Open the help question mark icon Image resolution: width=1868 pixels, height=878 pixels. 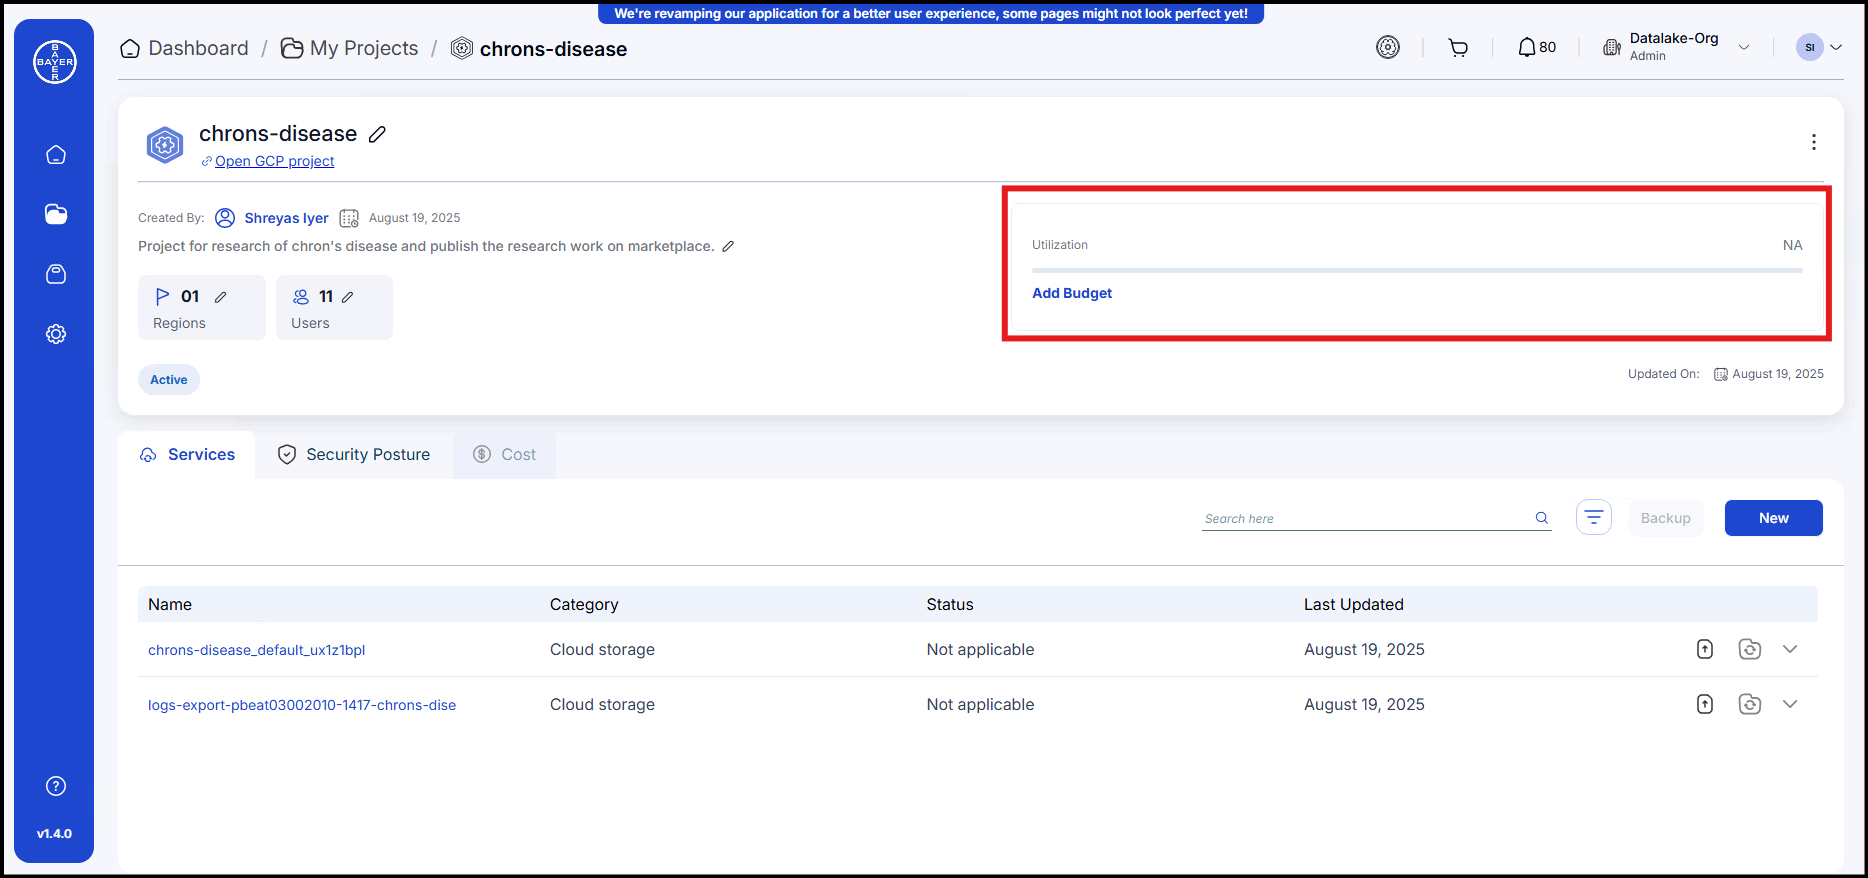56,786
